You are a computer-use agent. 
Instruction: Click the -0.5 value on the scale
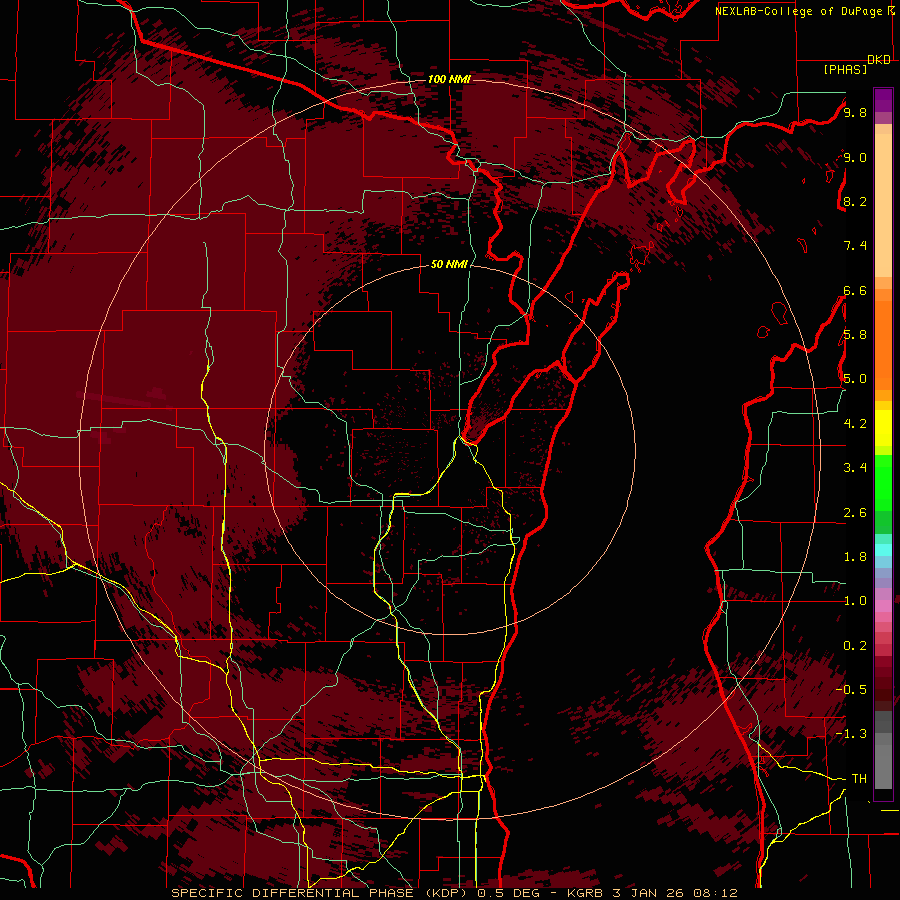(851, 690)
